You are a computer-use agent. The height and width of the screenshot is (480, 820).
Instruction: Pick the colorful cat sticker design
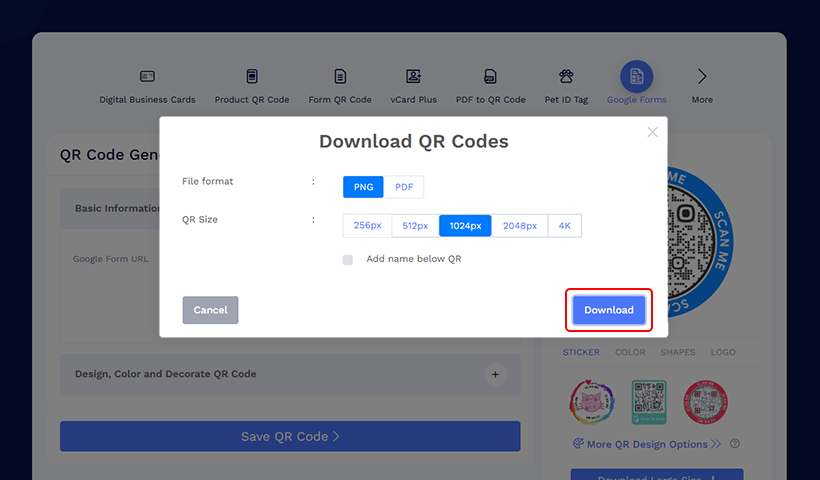pos(591,402)
